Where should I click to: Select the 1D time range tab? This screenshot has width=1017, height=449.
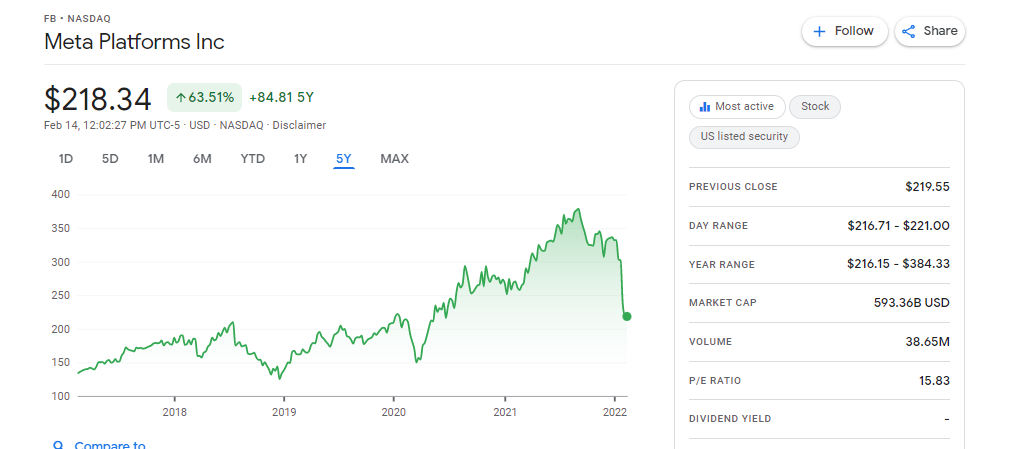click(x=66, y=159)
